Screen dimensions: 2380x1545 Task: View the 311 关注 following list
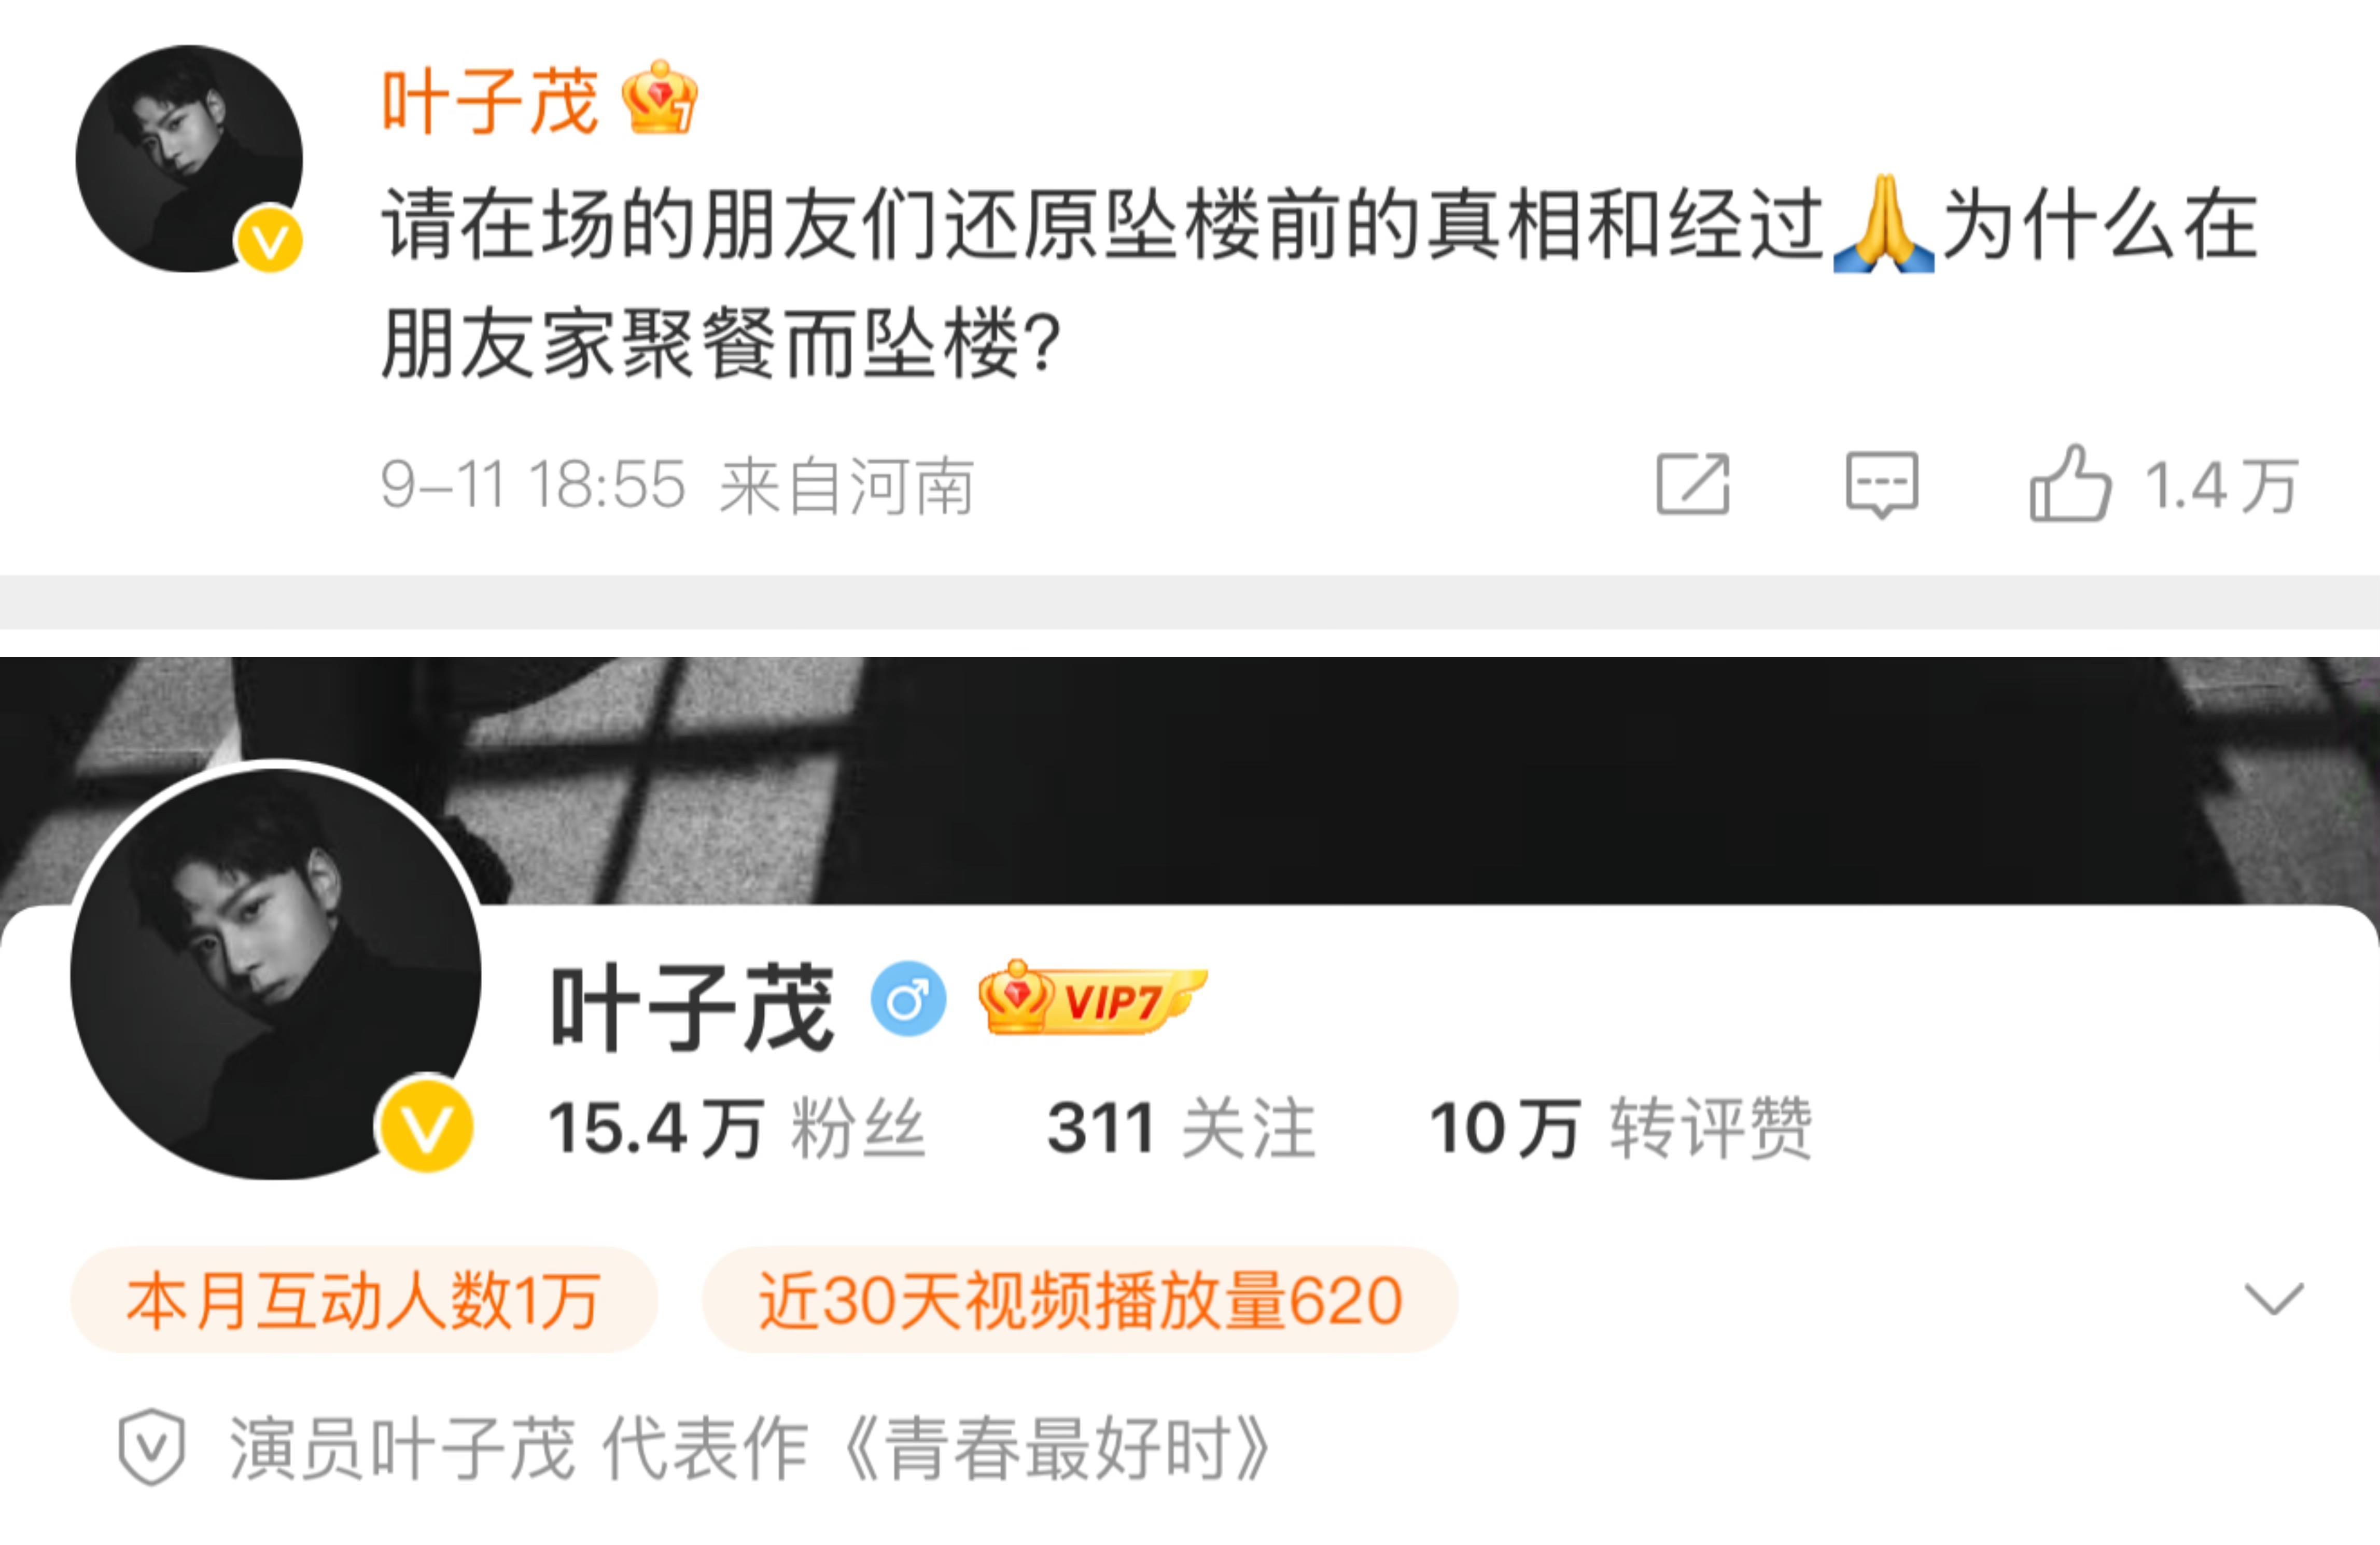pos(1180,1127)
